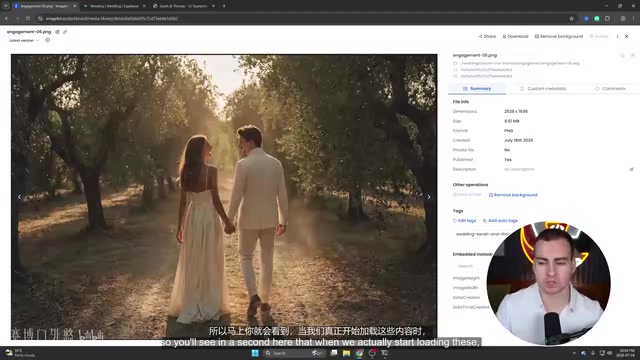
Task: Click the Chrome icon in the taskbar
Action: coord(359,353)
